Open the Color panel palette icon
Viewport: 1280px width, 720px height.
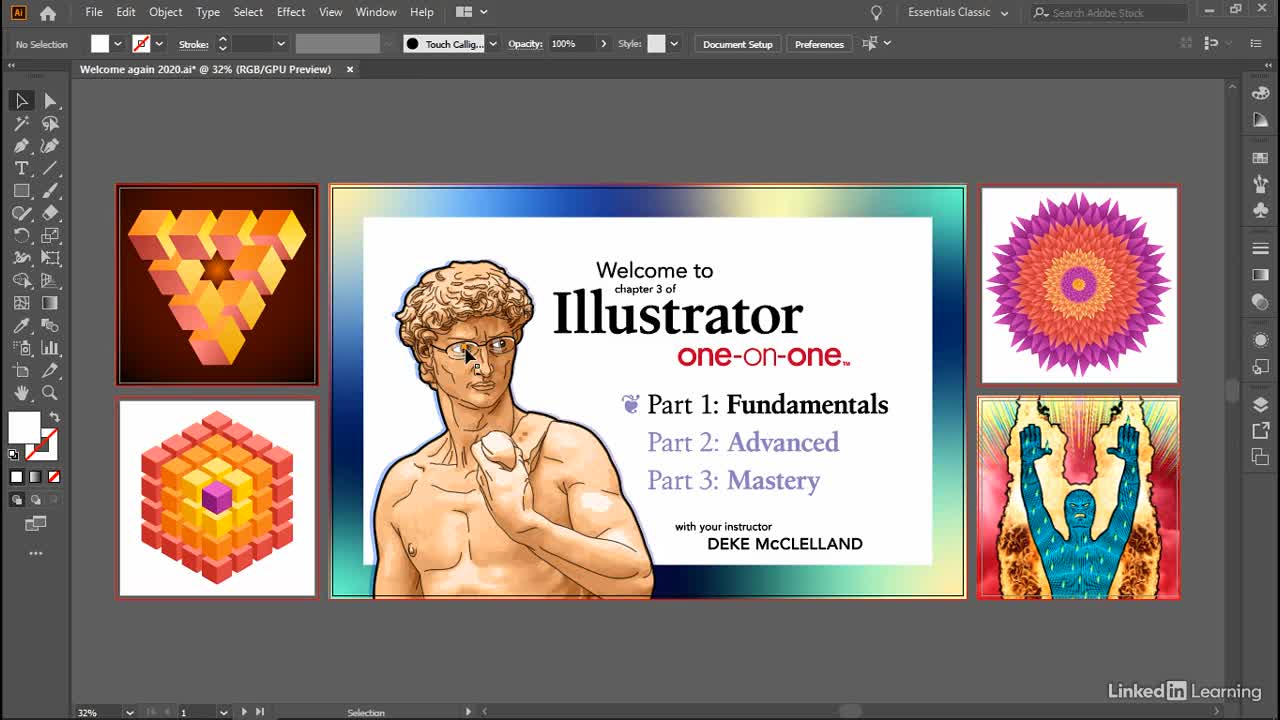click(x=1260, y=94)
